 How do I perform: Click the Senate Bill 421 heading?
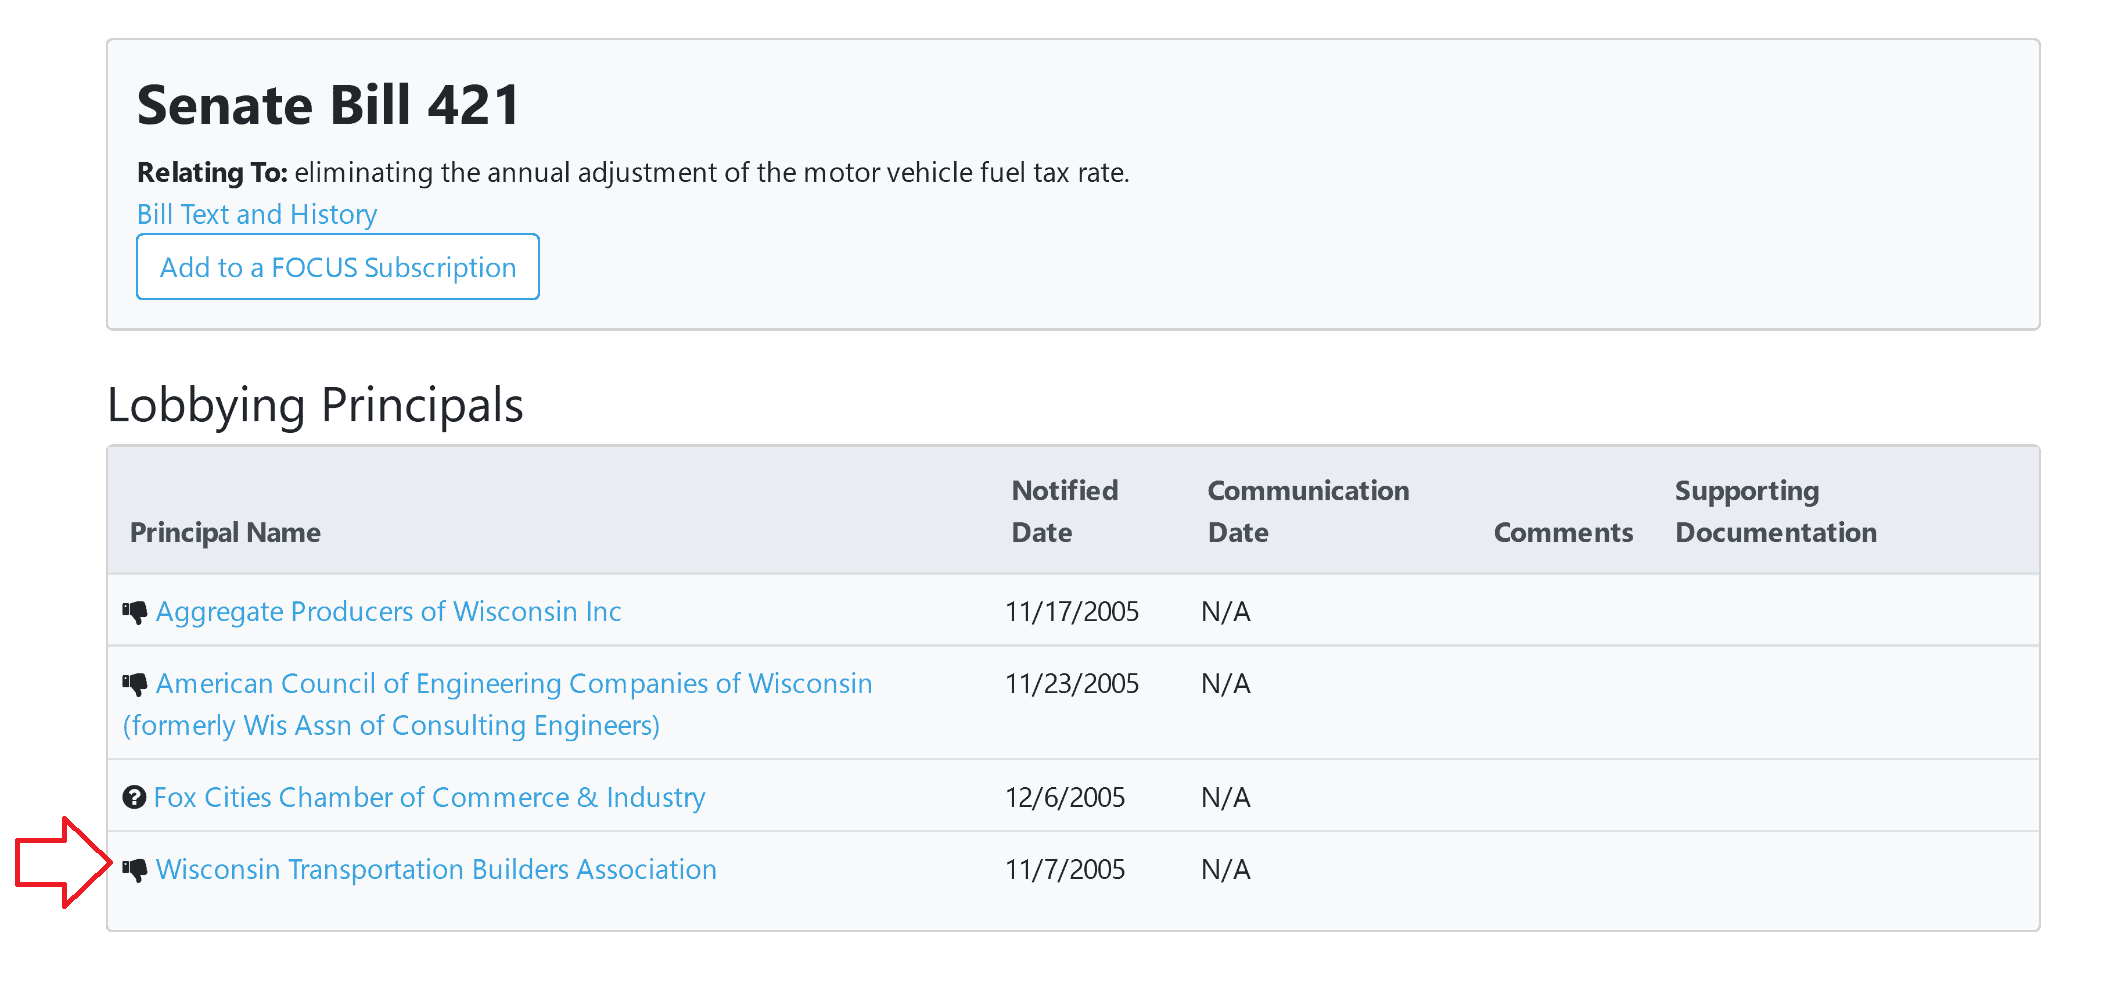pyautogui.click(x=329, y=105)
